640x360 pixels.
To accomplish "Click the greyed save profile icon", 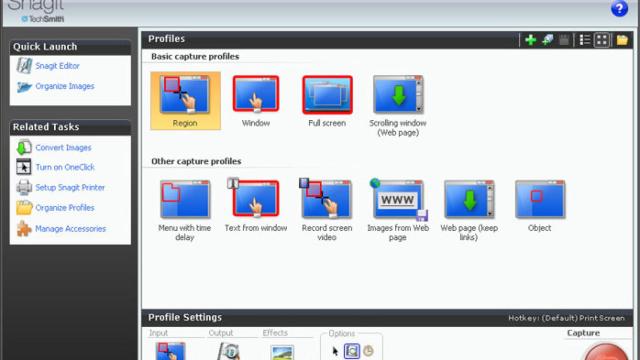I will tap(564, 40).
